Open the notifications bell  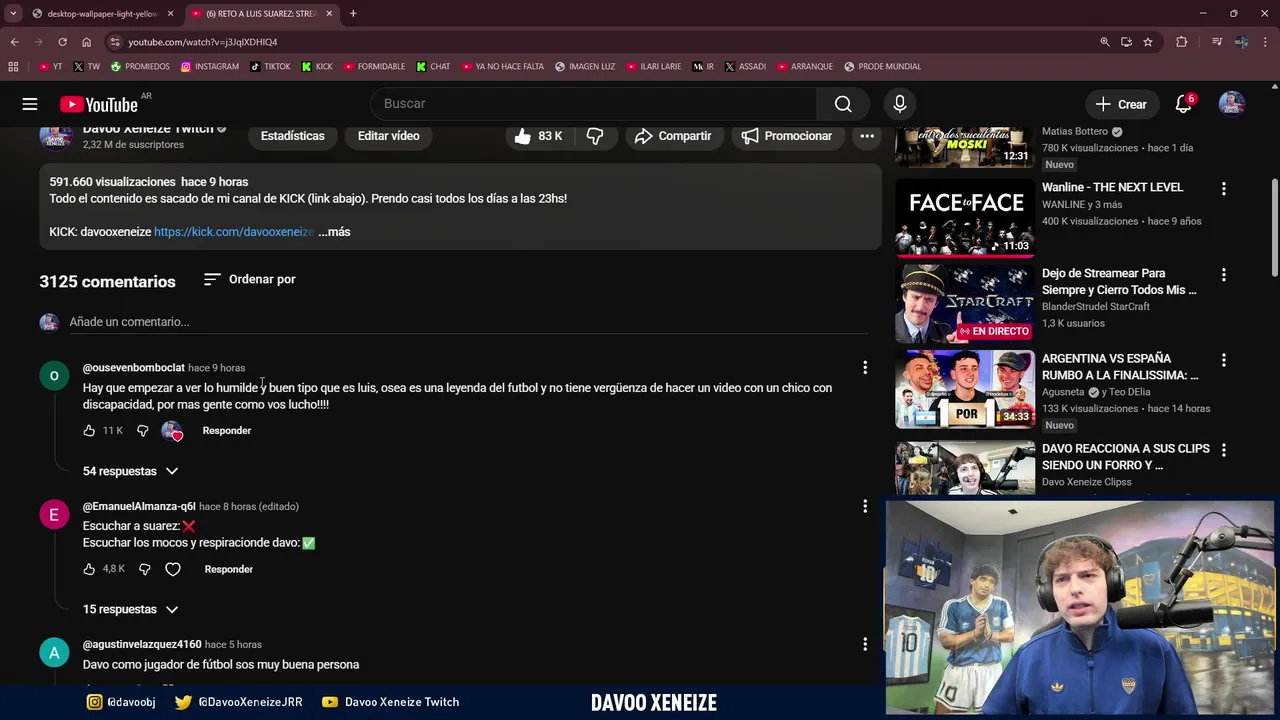1183,104
